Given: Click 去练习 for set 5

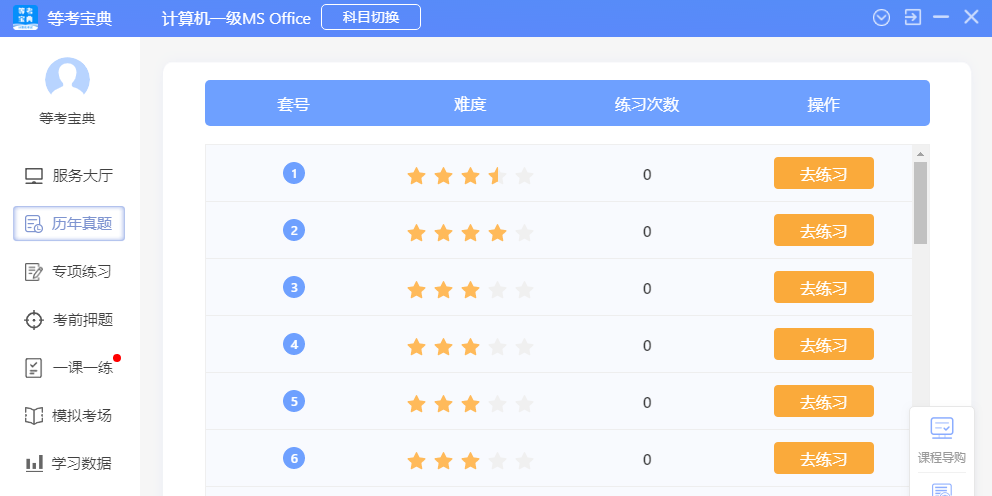Looking at the screenshot, I should 824,401.
